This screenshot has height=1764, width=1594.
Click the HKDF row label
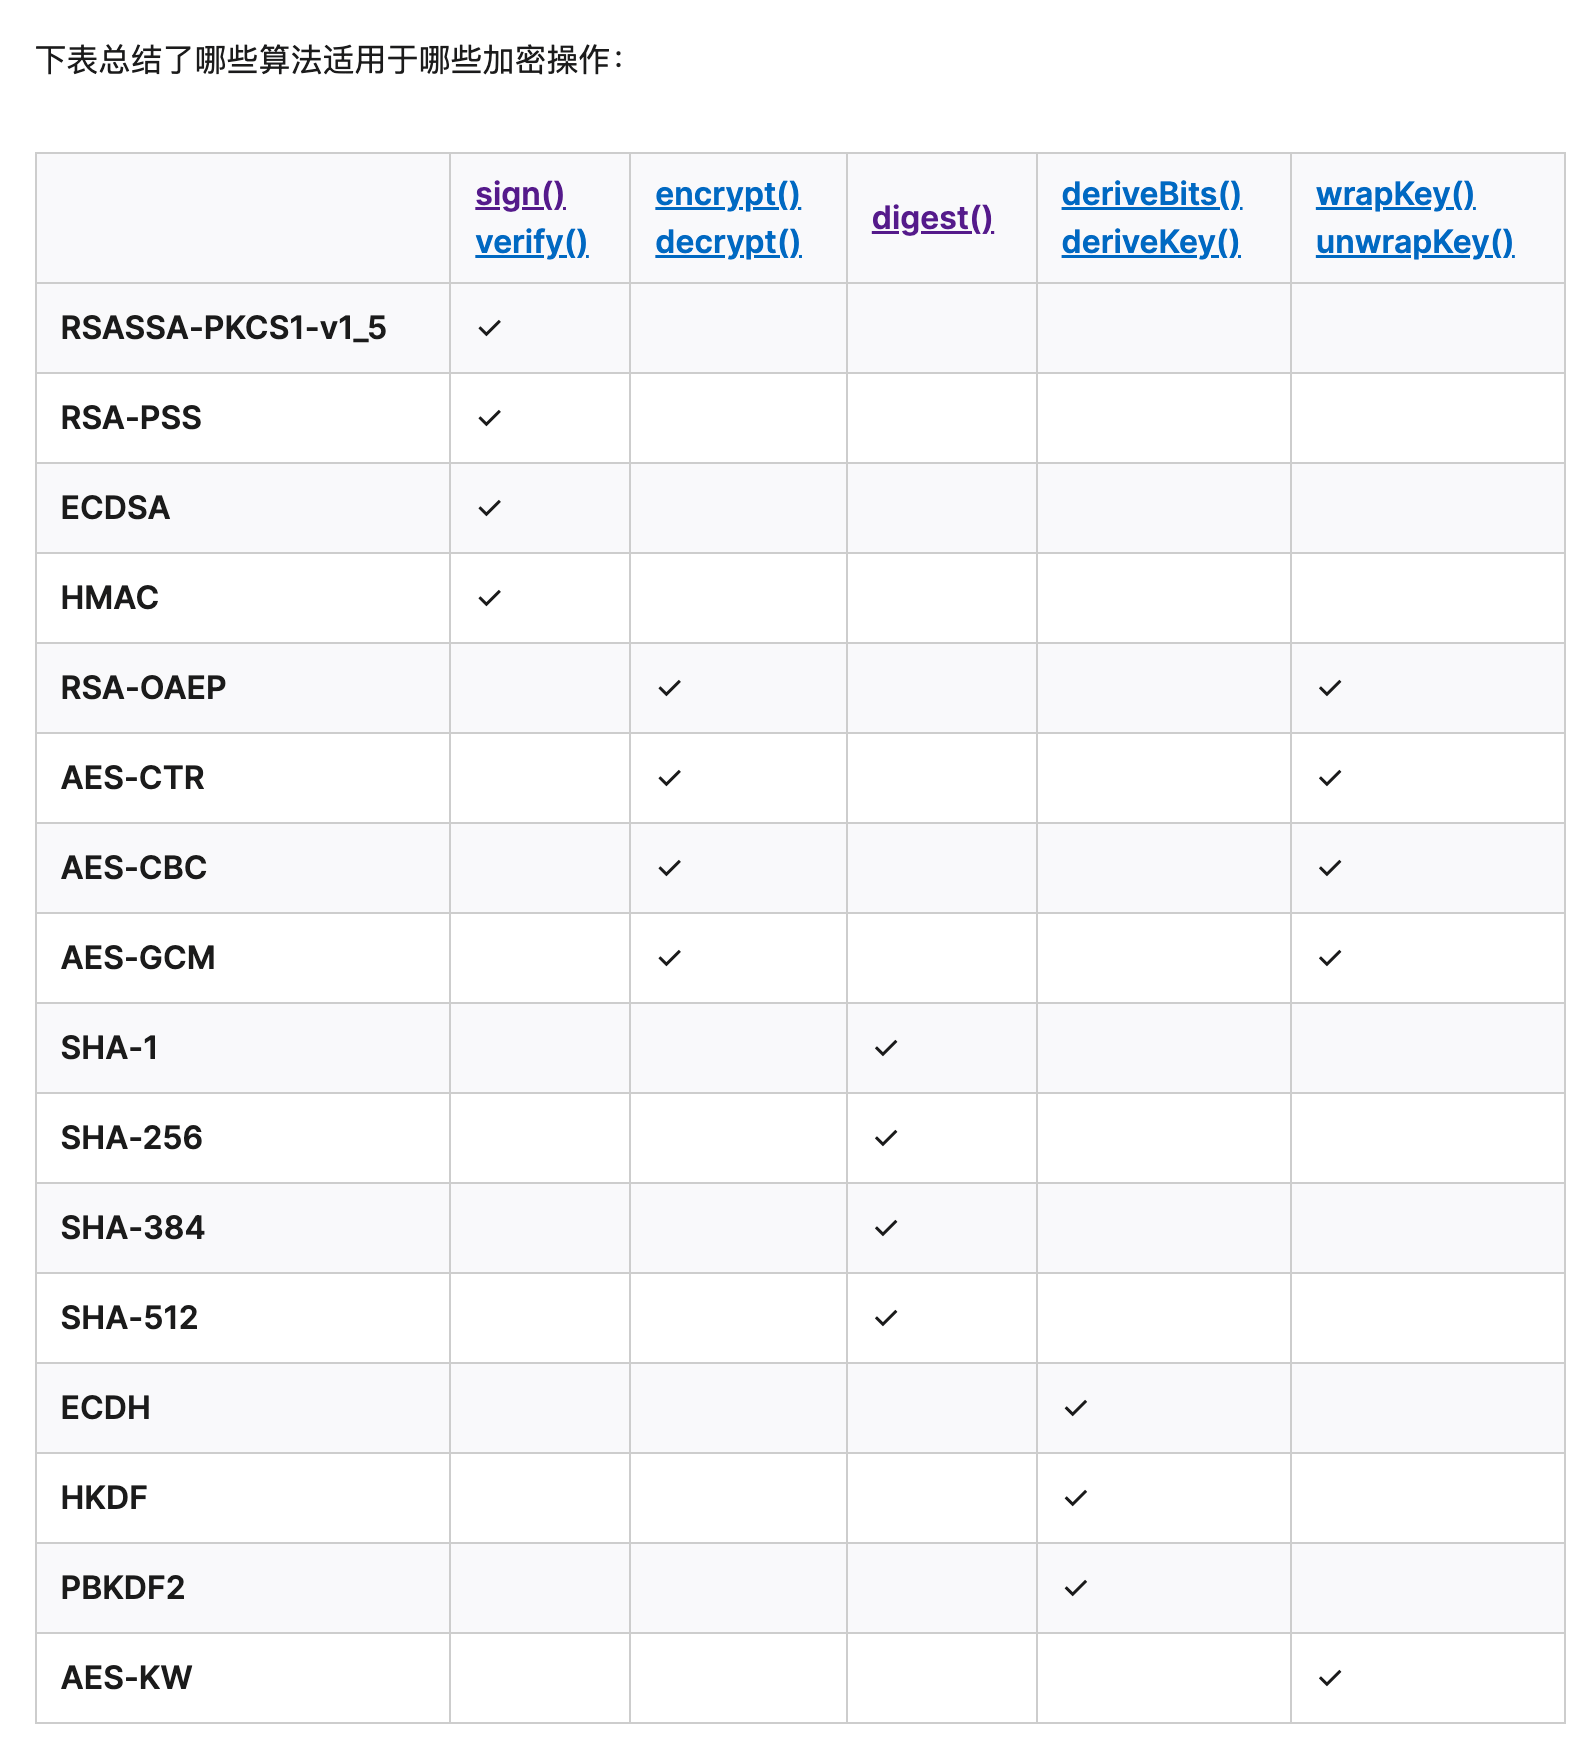coord(104,1498)
